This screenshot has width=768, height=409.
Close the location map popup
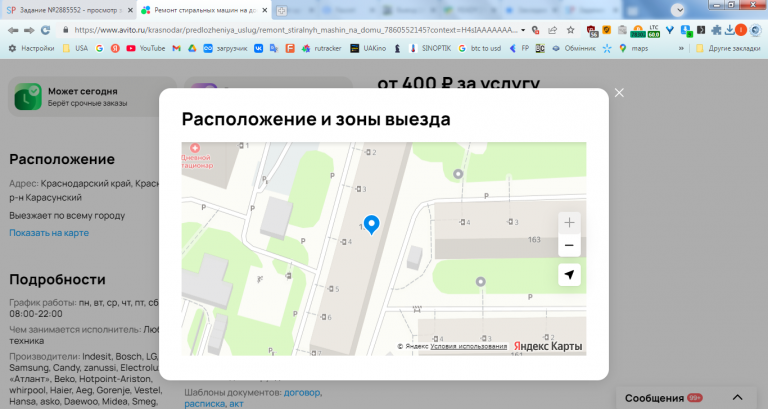coord(619,93)
